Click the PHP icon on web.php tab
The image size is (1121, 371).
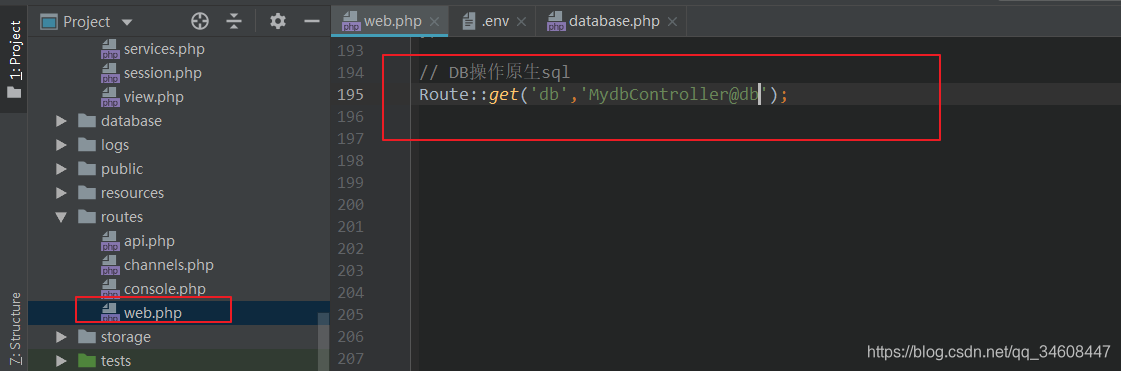[x=351, y=22]
